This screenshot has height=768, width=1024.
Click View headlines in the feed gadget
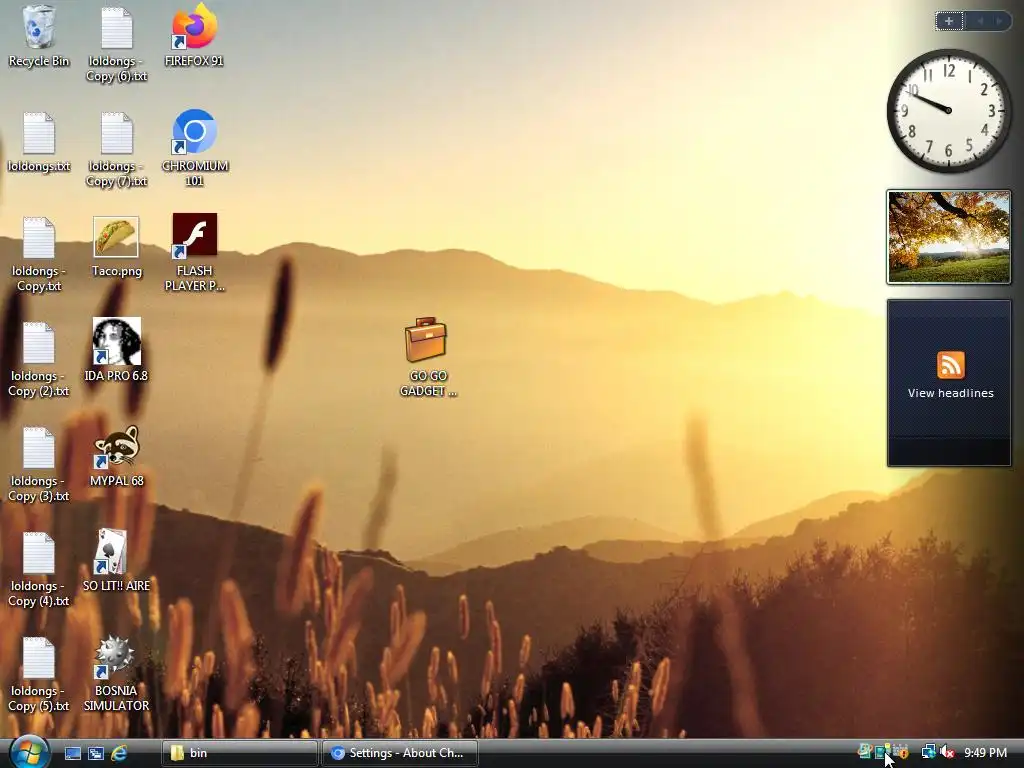coord(950,393)
